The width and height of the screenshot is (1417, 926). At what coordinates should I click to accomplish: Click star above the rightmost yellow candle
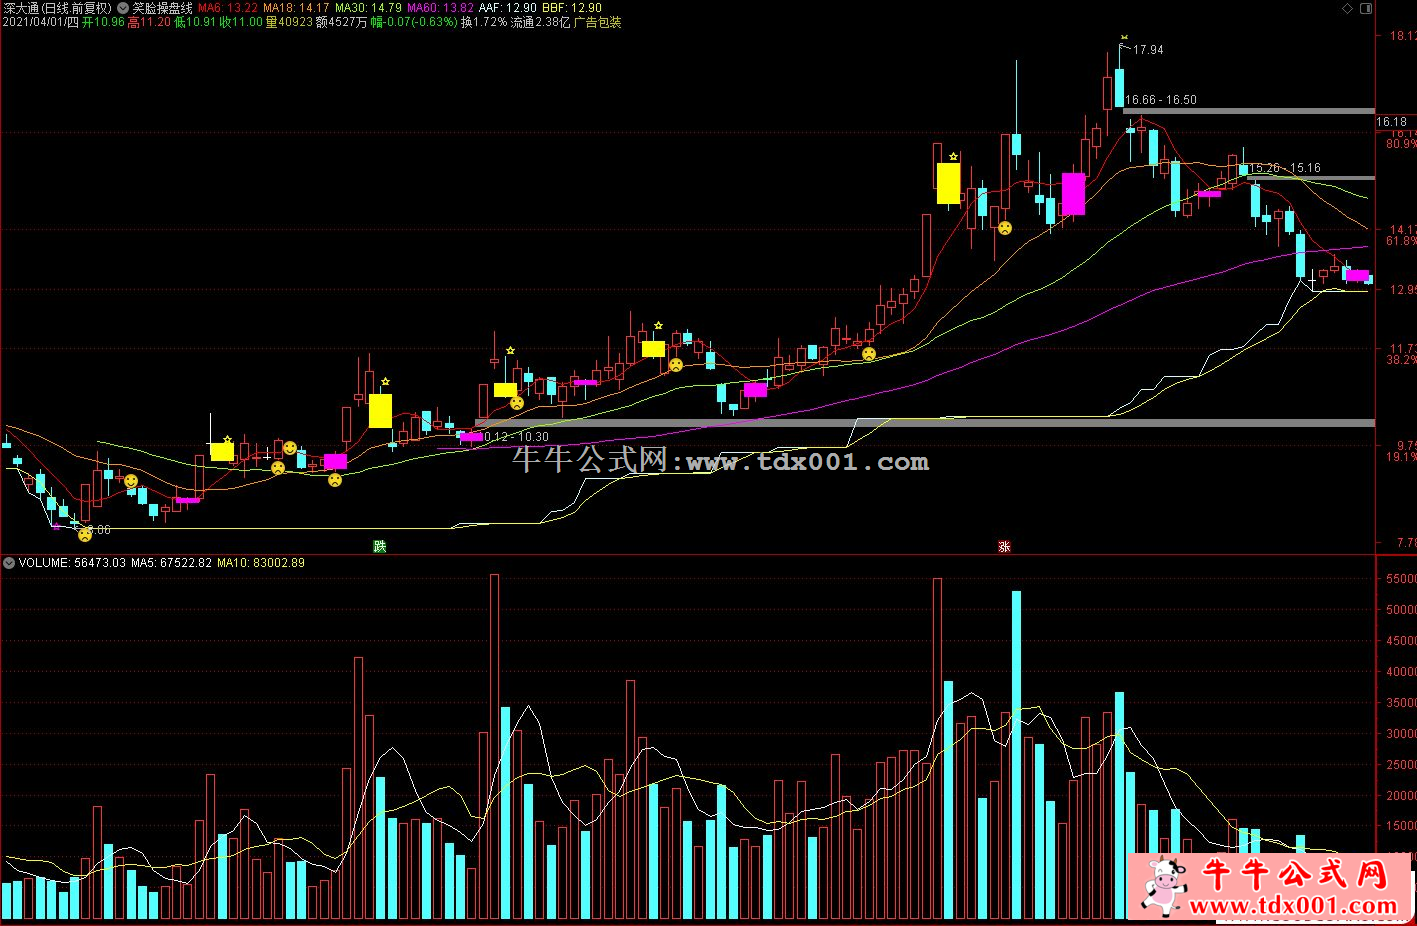(953, 157)
